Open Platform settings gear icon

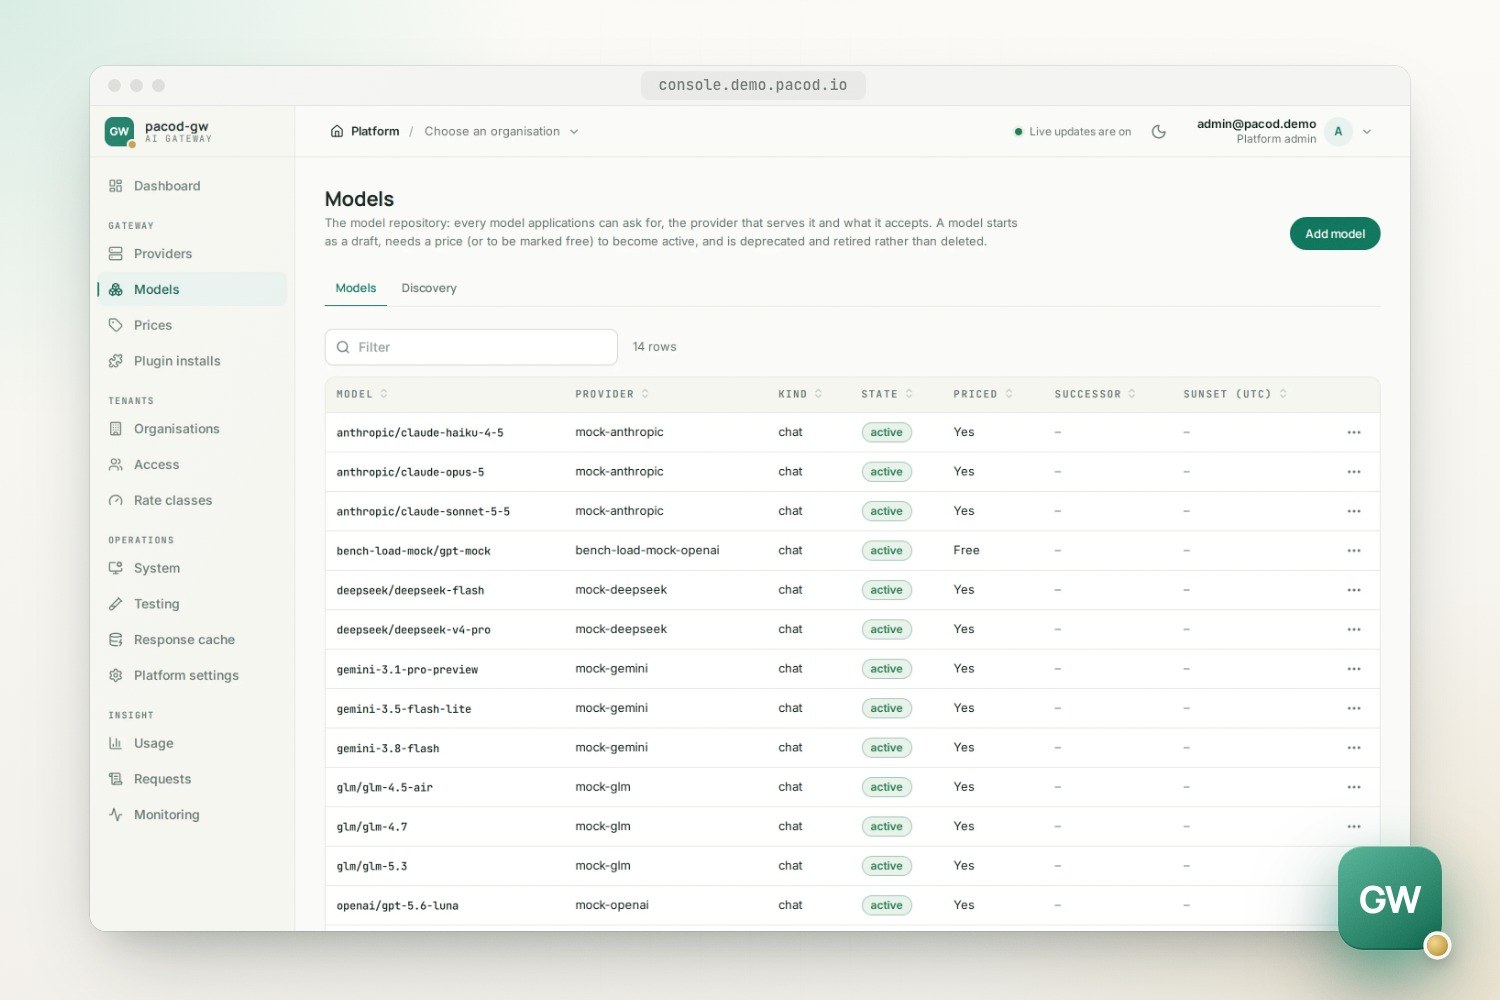(115, 675)
